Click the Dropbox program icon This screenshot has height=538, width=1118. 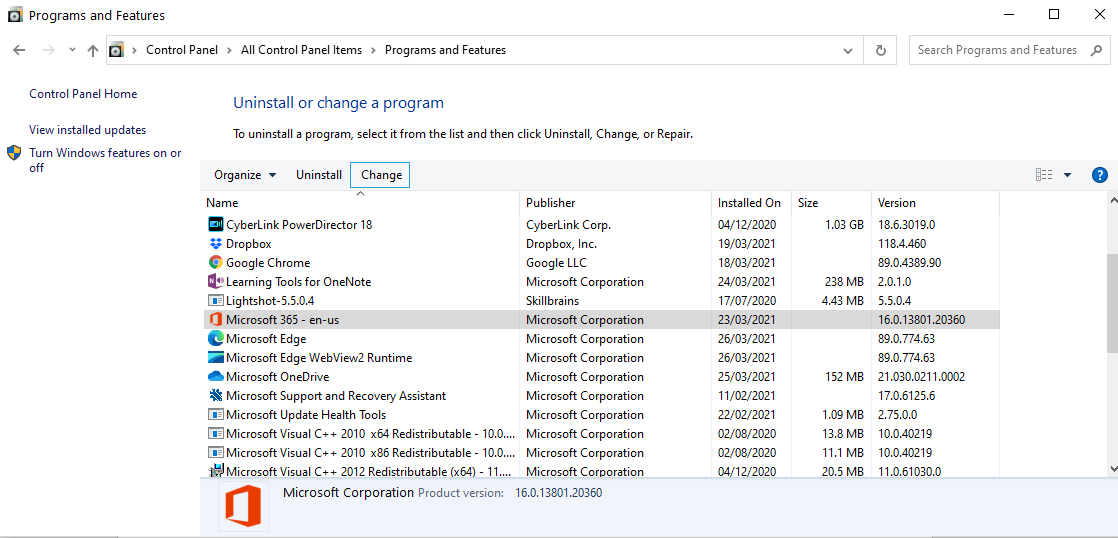215,244
